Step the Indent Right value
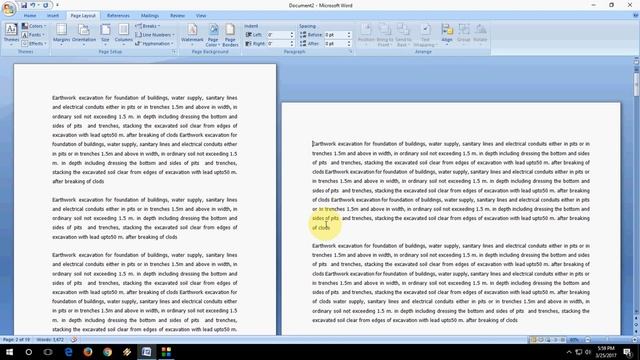640x360 pixels. coord(292,43)
